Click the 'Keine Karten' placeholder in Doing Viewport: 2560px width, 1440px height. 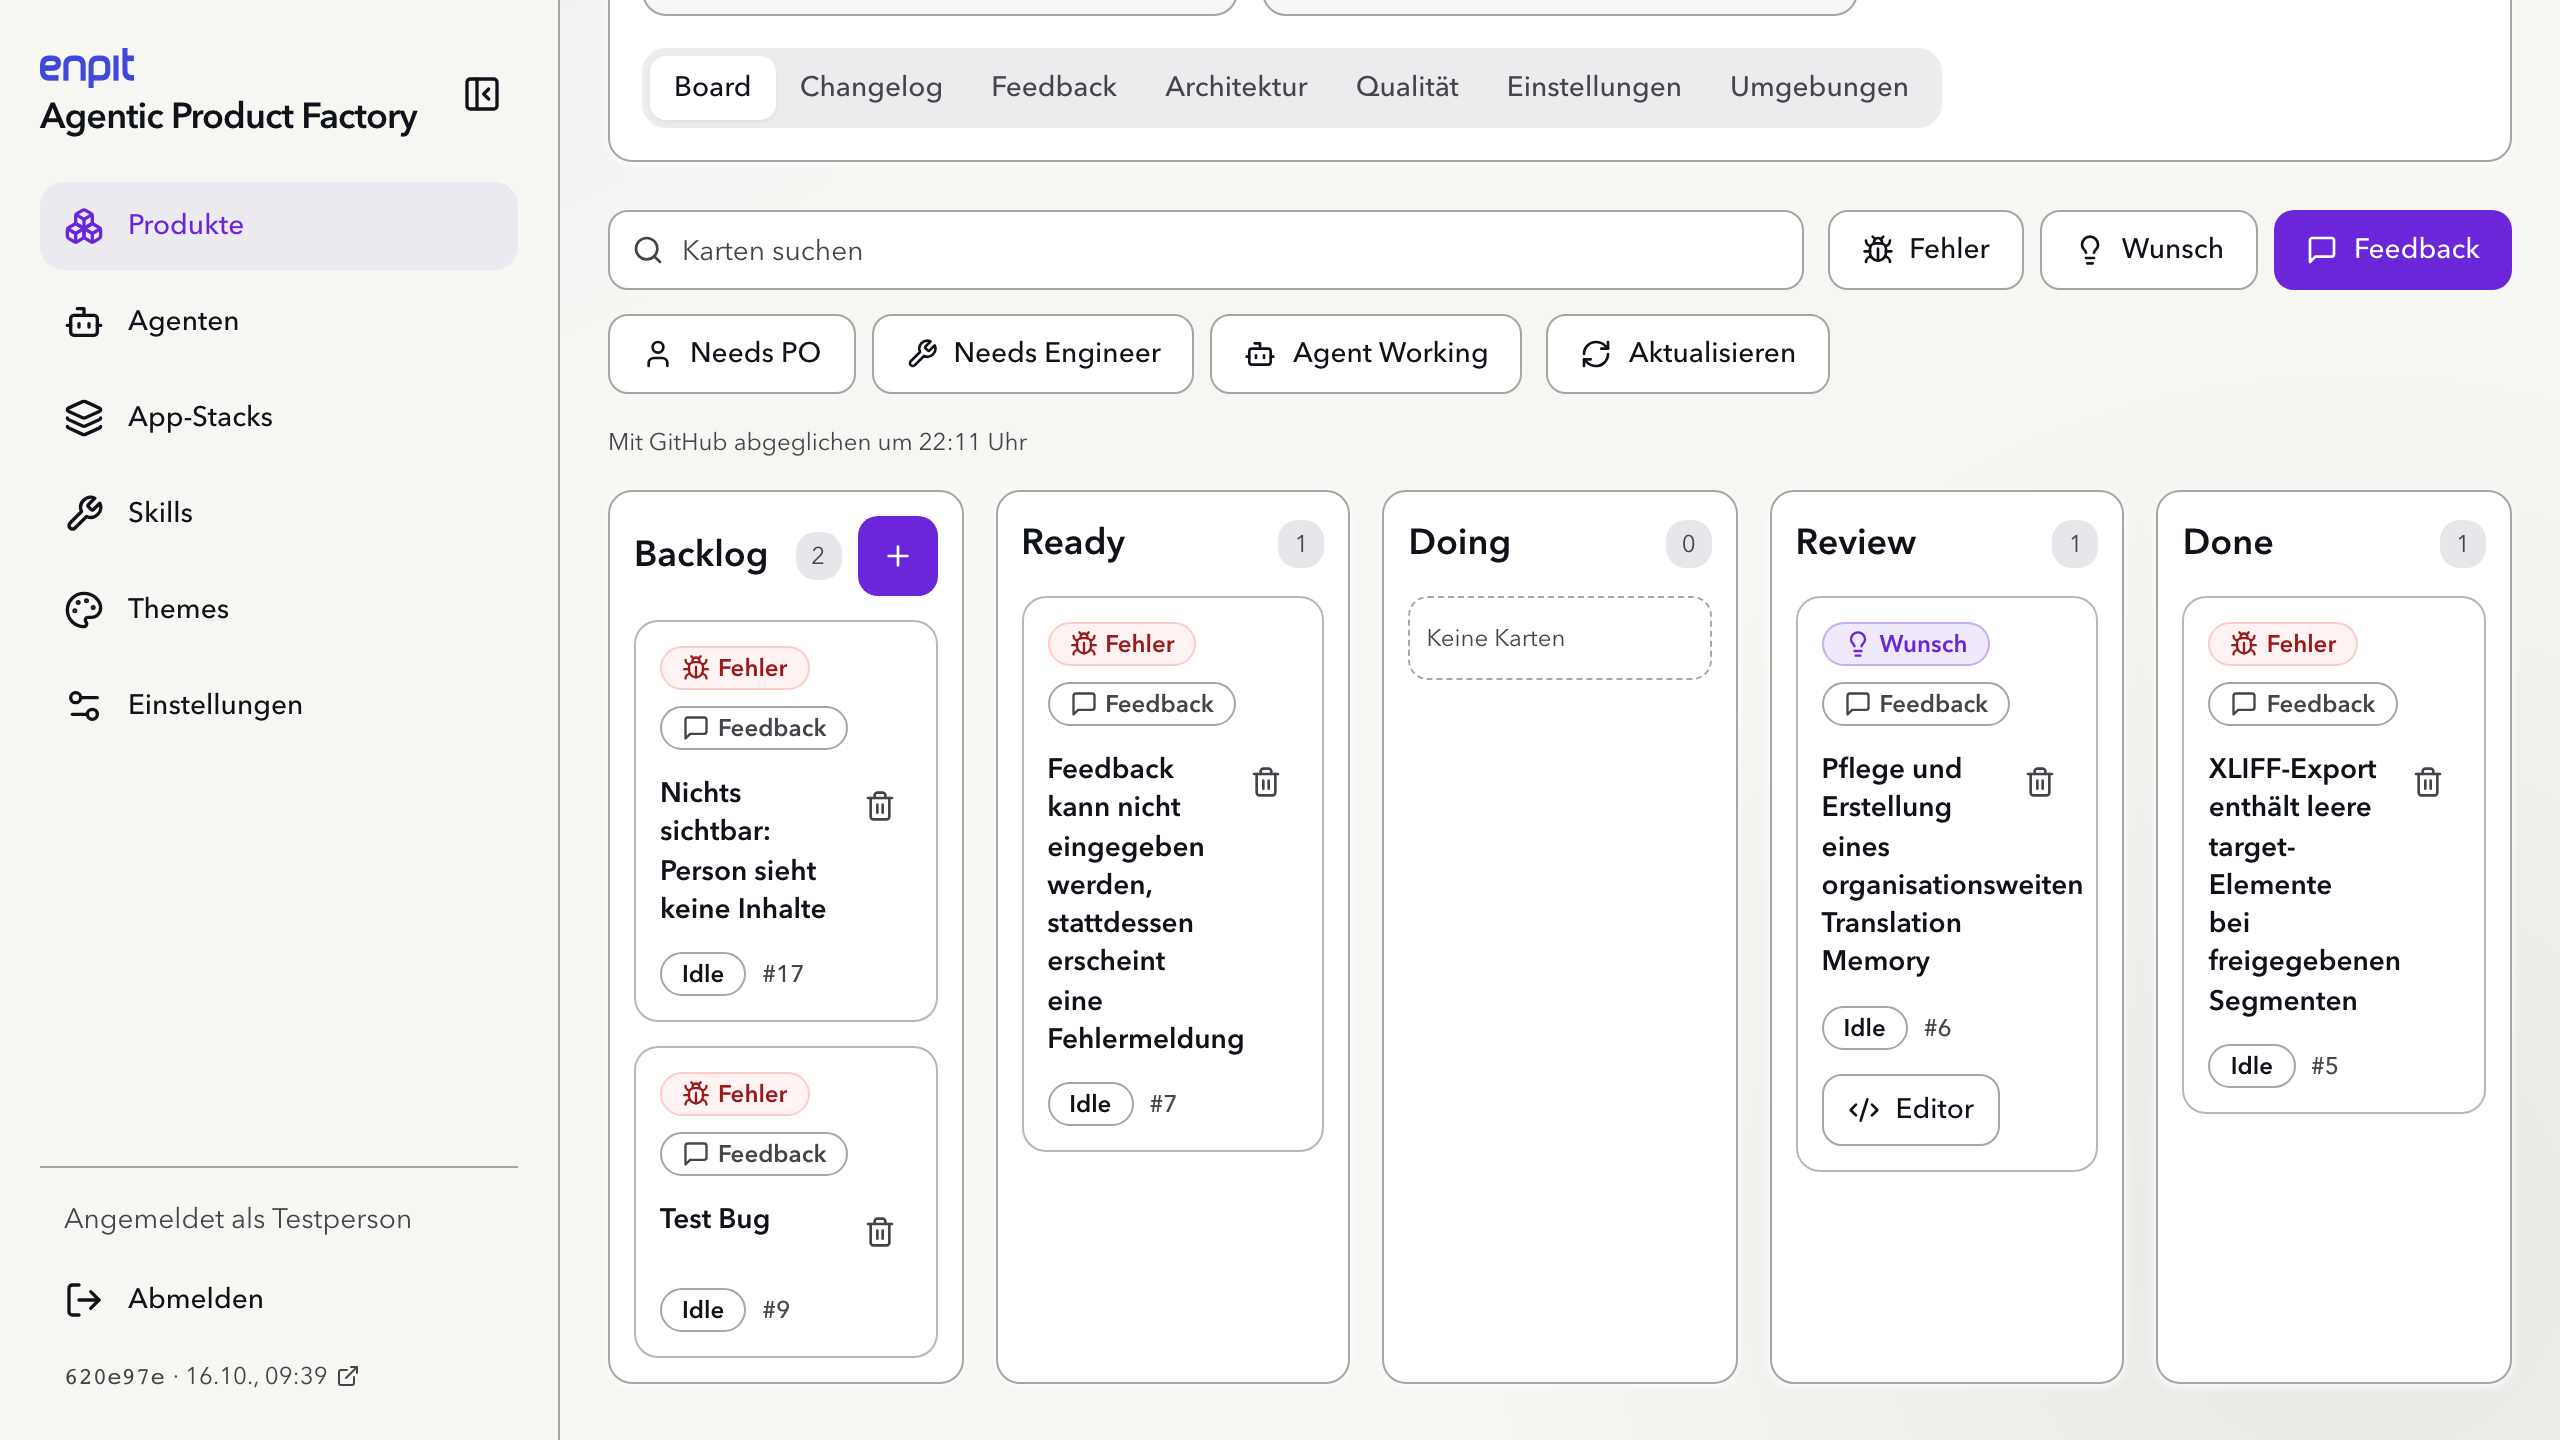tap(1560, 638)
